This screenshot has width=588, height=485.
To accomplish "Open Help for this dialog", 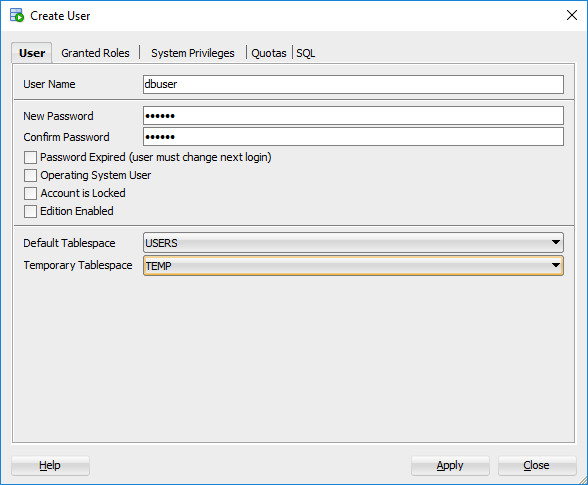I will coord(50,465).
